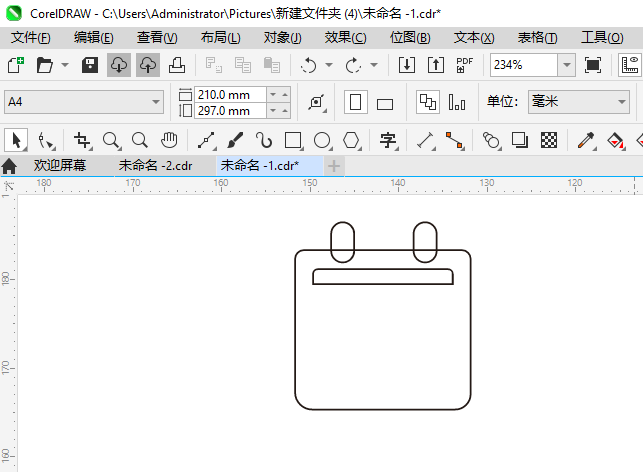643x472 pixels.
Task: Expand the Undo history dropdown arrow
Action: (x=329, y=65)
